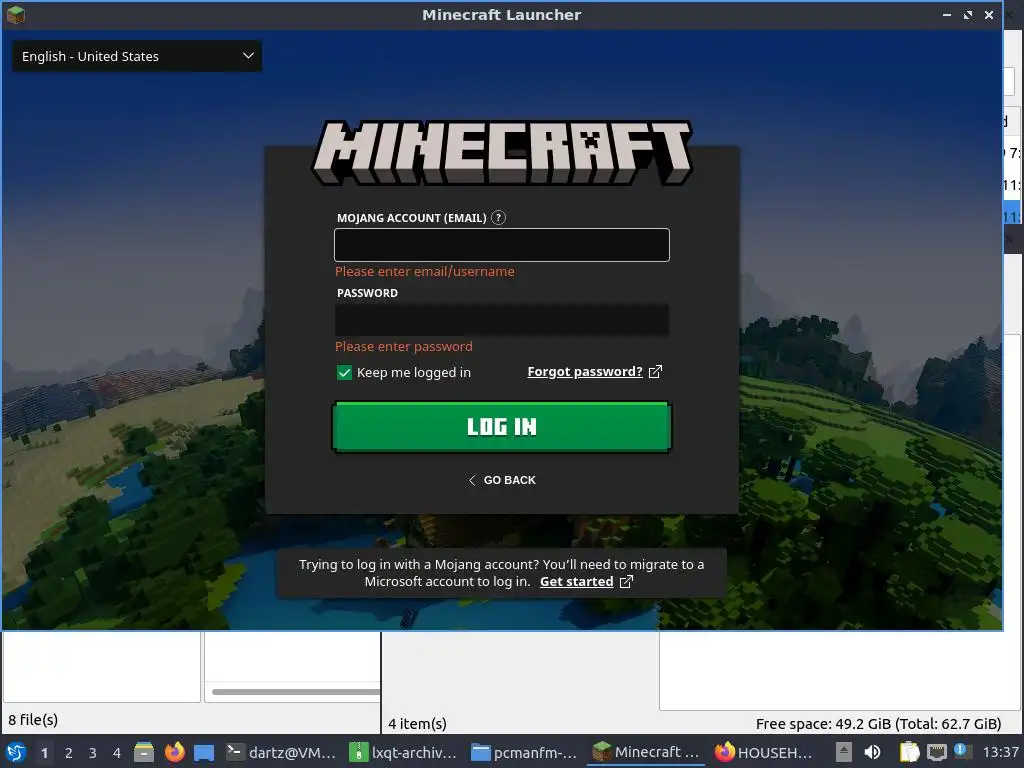This screenshot has width=1024, height=768.
Task: Switch to the dartz@VM terminal taskbar entry
Action: pos(281,752)
